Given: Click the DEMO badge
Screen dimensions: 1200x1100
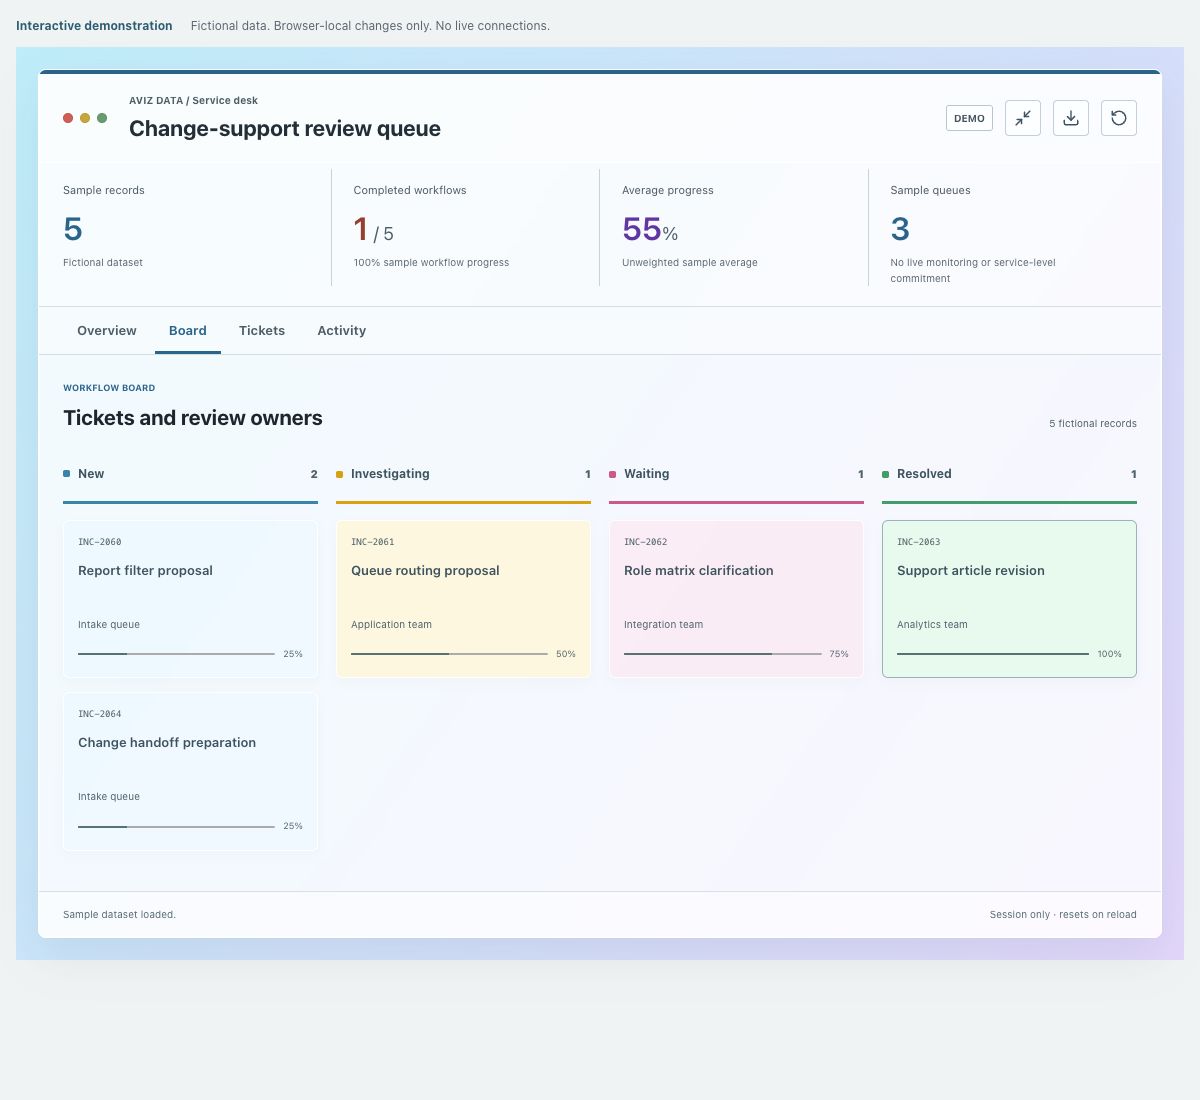Looking at the screenshot, I should [x=969, y=118].
